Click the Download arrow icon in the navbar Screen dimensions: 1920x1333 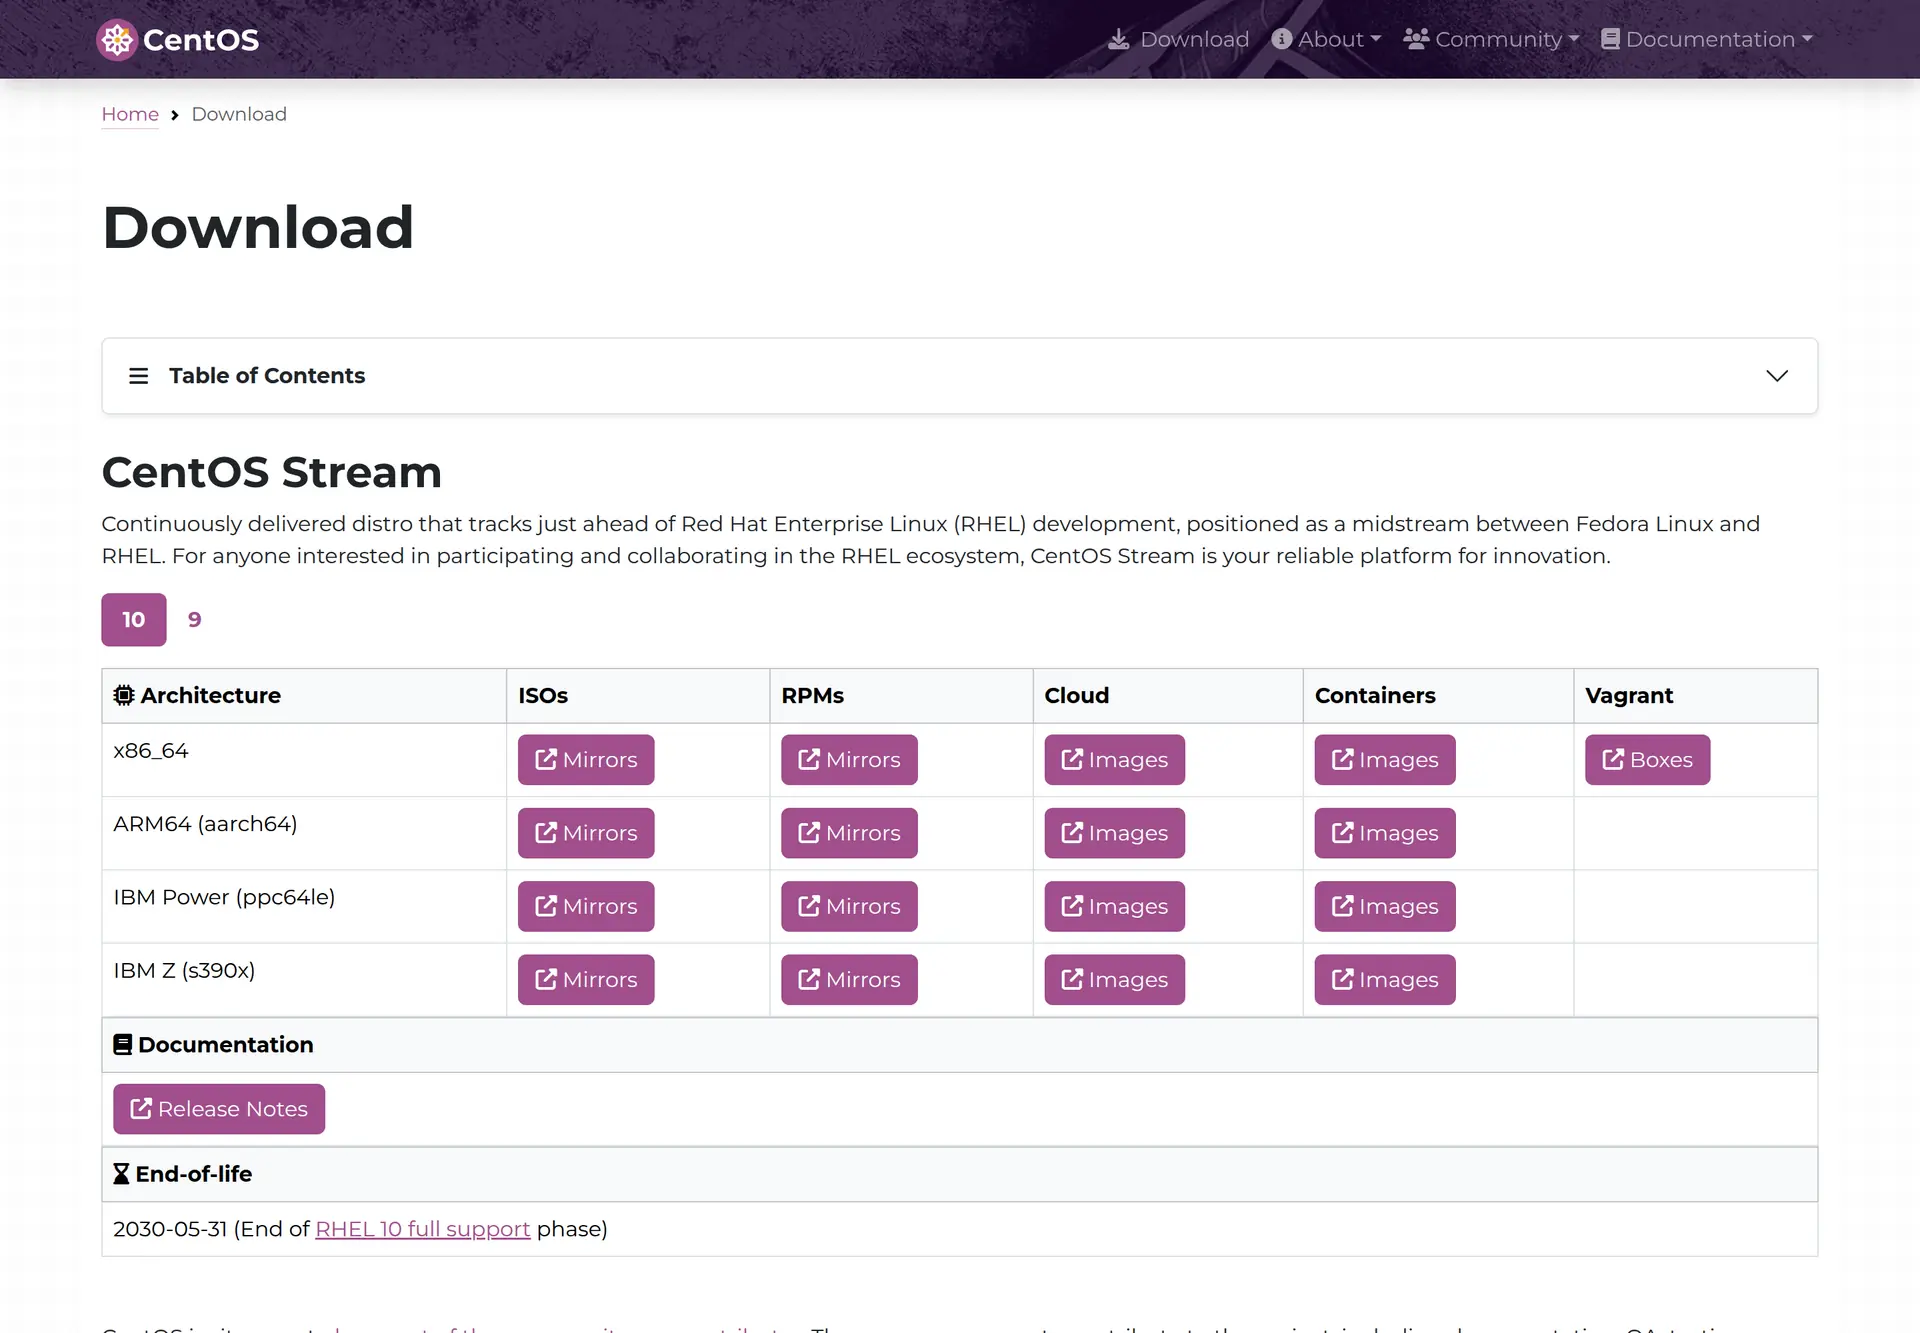(1119, 39)
